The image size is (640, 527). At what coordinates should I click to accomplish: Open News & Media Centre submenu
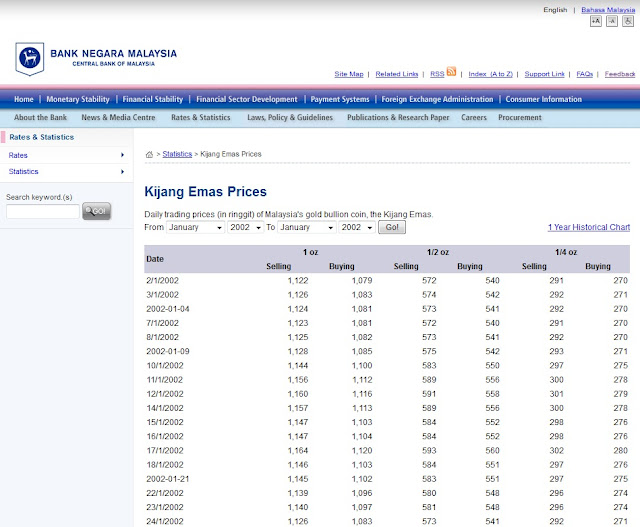[118, 118]
